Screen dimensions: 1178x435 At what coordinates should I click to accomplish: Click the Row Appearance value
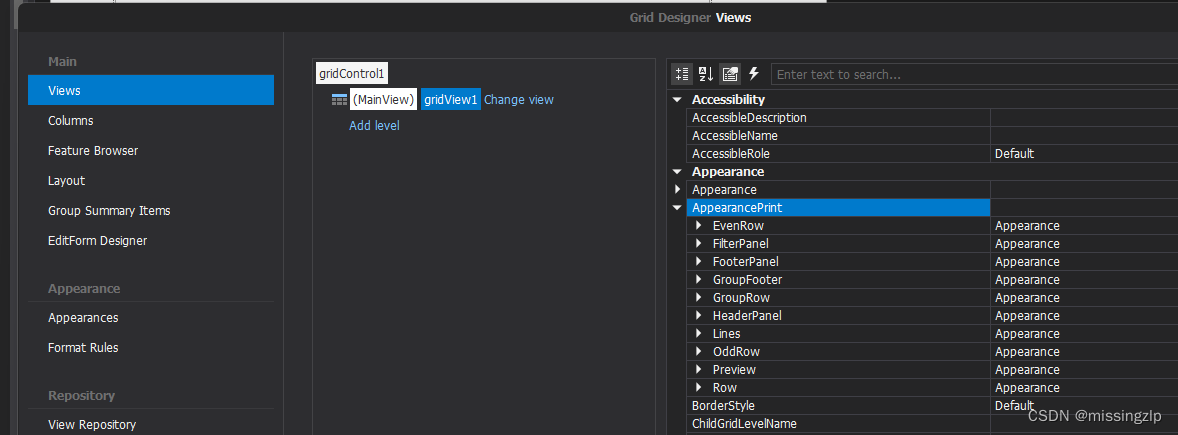click(1027, 388)
